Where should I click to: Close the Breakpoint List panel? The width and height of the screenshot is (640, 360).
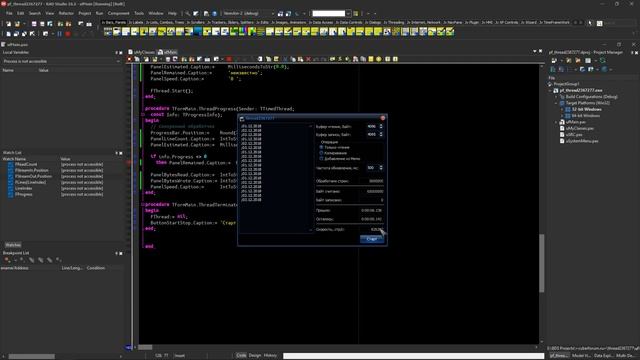121,253
